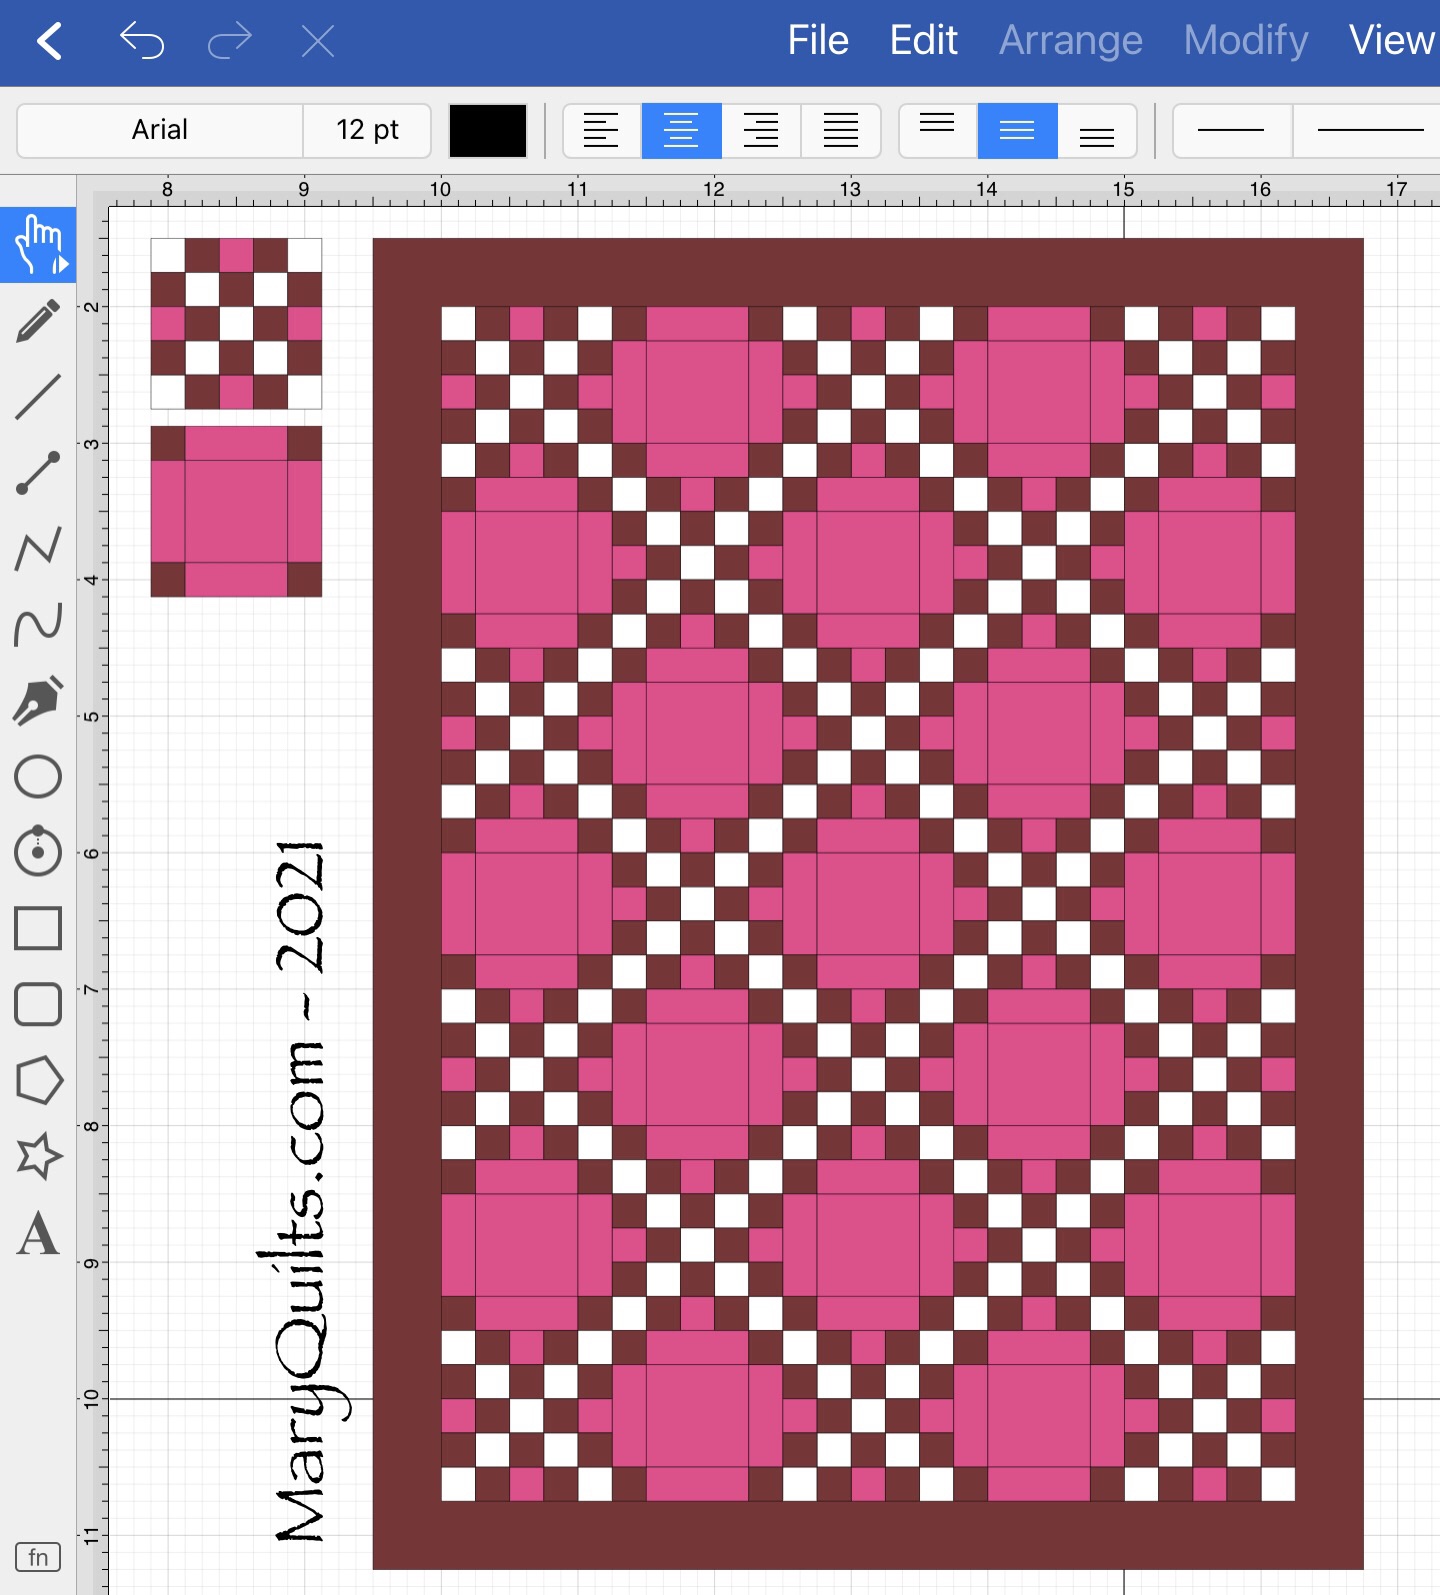This screenshot has width=1440, height=1595.
Task: Pick the Rectangle shape tool
Action: pyautogui.click(x=38, y=928)
